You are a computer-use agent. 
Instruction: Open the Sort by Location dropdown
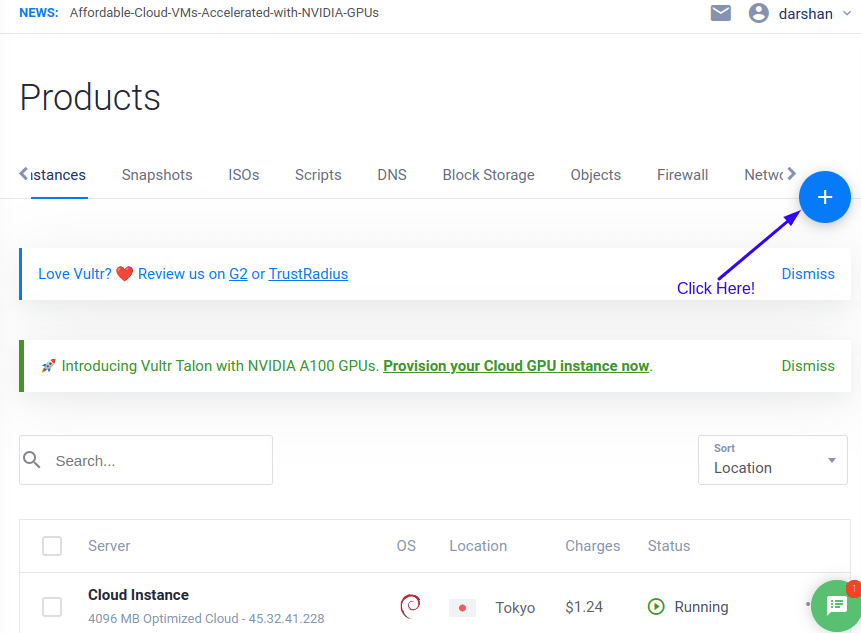click(773, 460)
